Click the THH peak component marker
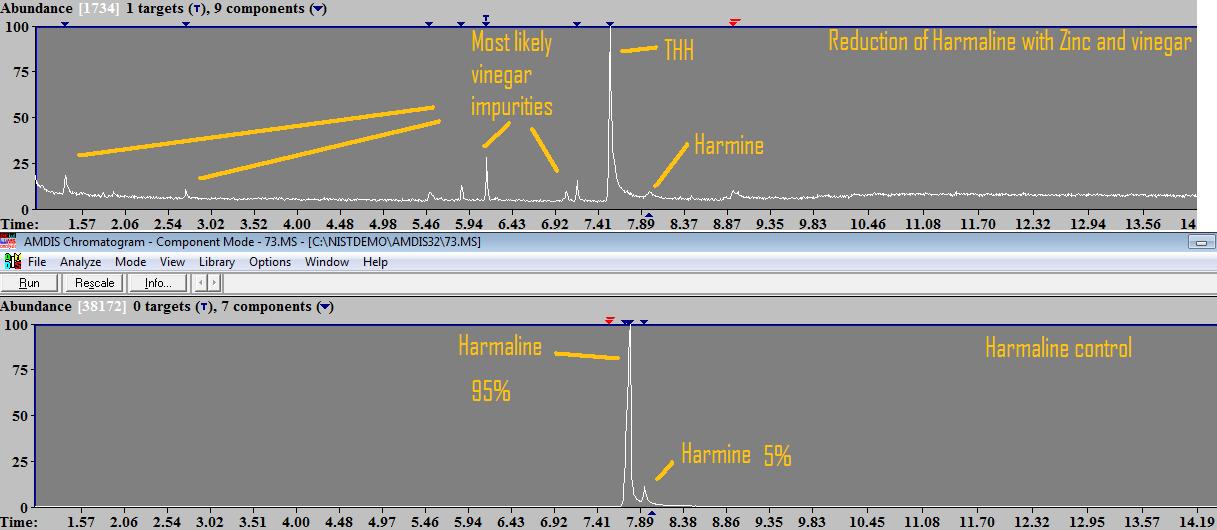This screenshot has height=530, width=1217. [610, 24]
